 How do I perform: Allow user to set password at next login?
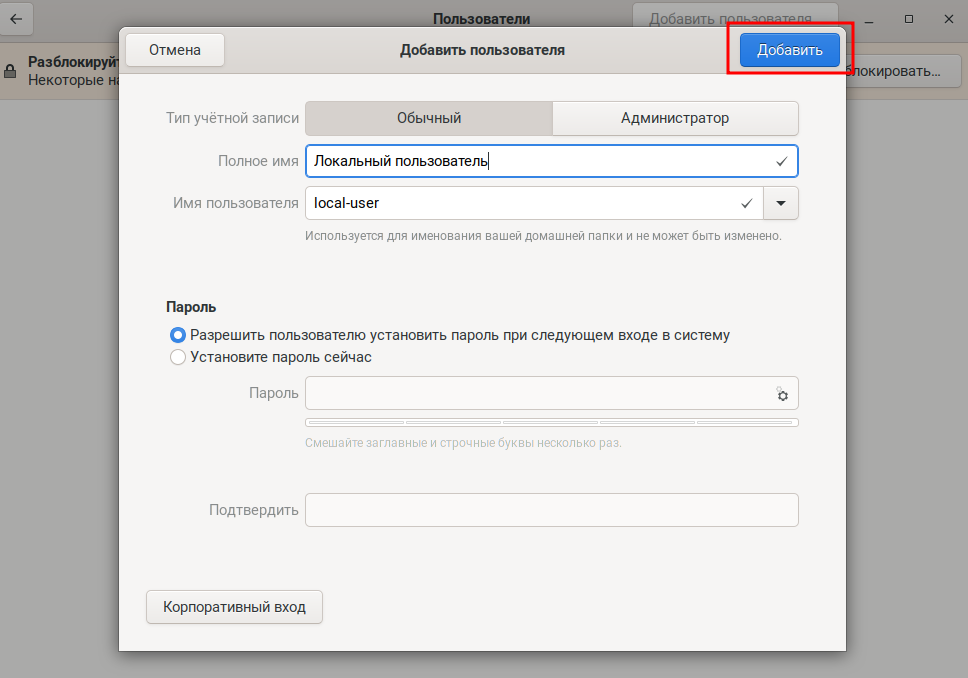pos(178,336)
